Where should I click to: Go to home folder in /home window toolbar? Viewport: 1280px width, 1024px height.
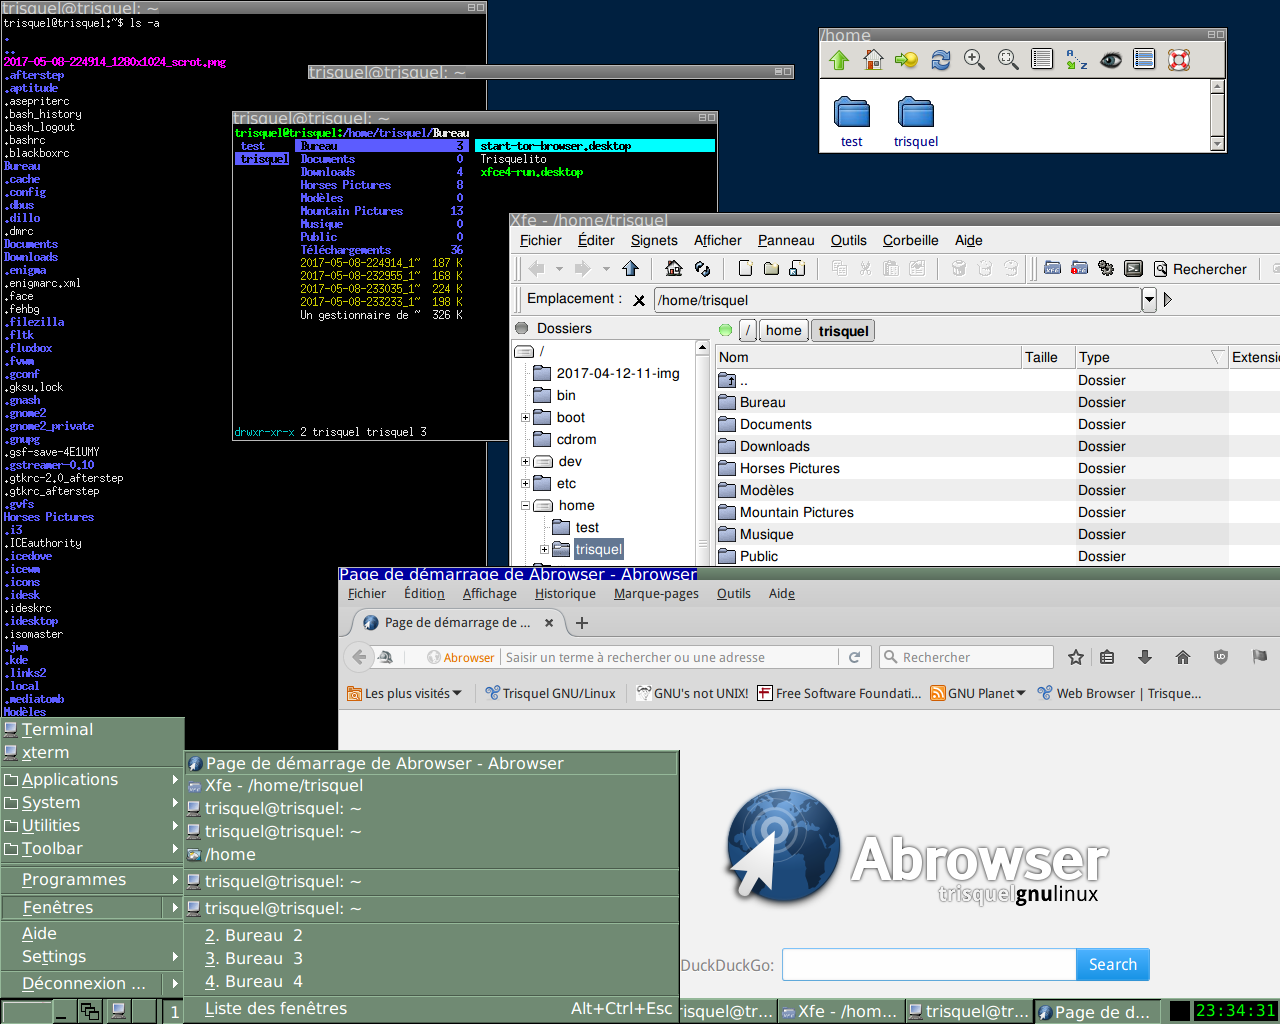(x=873, y=60)
